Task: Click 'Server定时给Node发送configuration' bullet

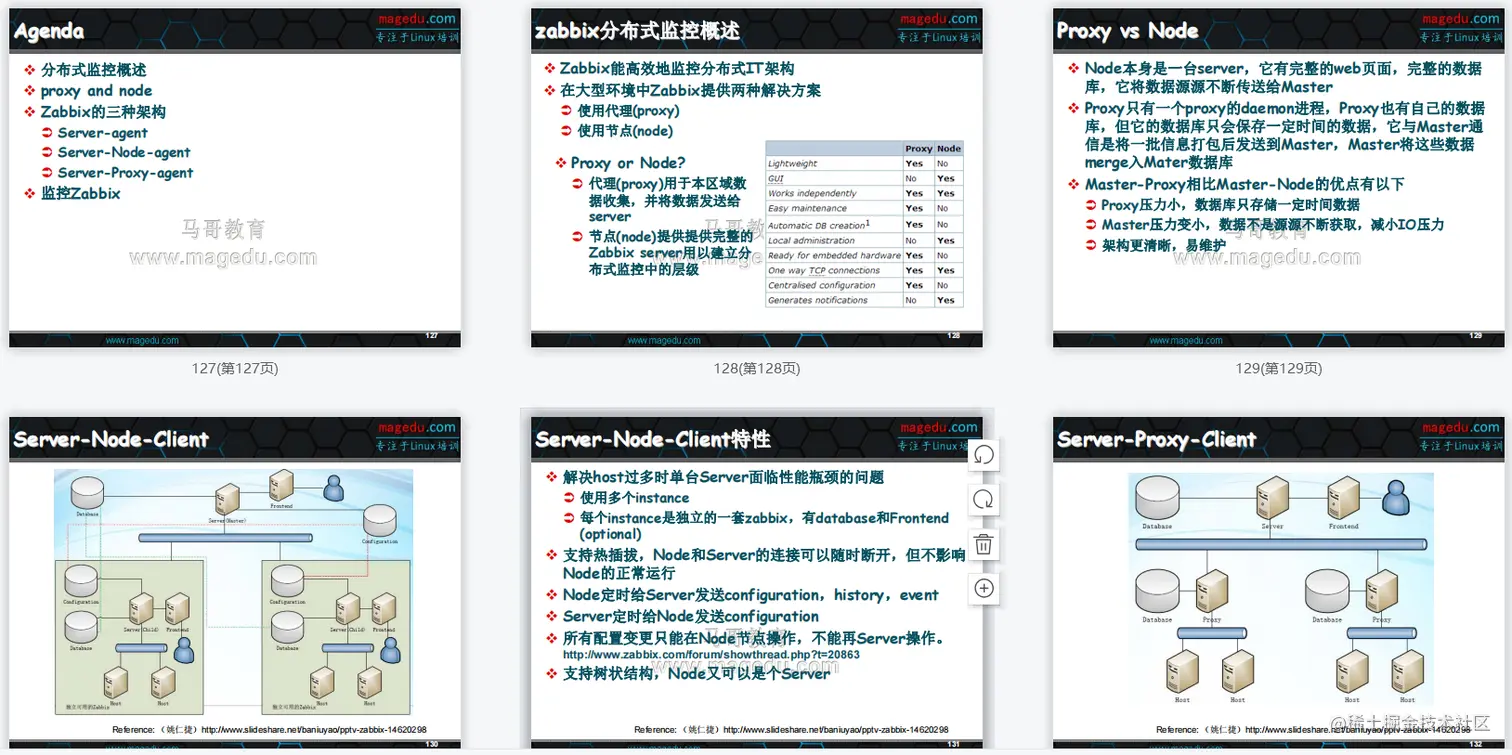Action: pyautogui.click(x=691, y=617)
